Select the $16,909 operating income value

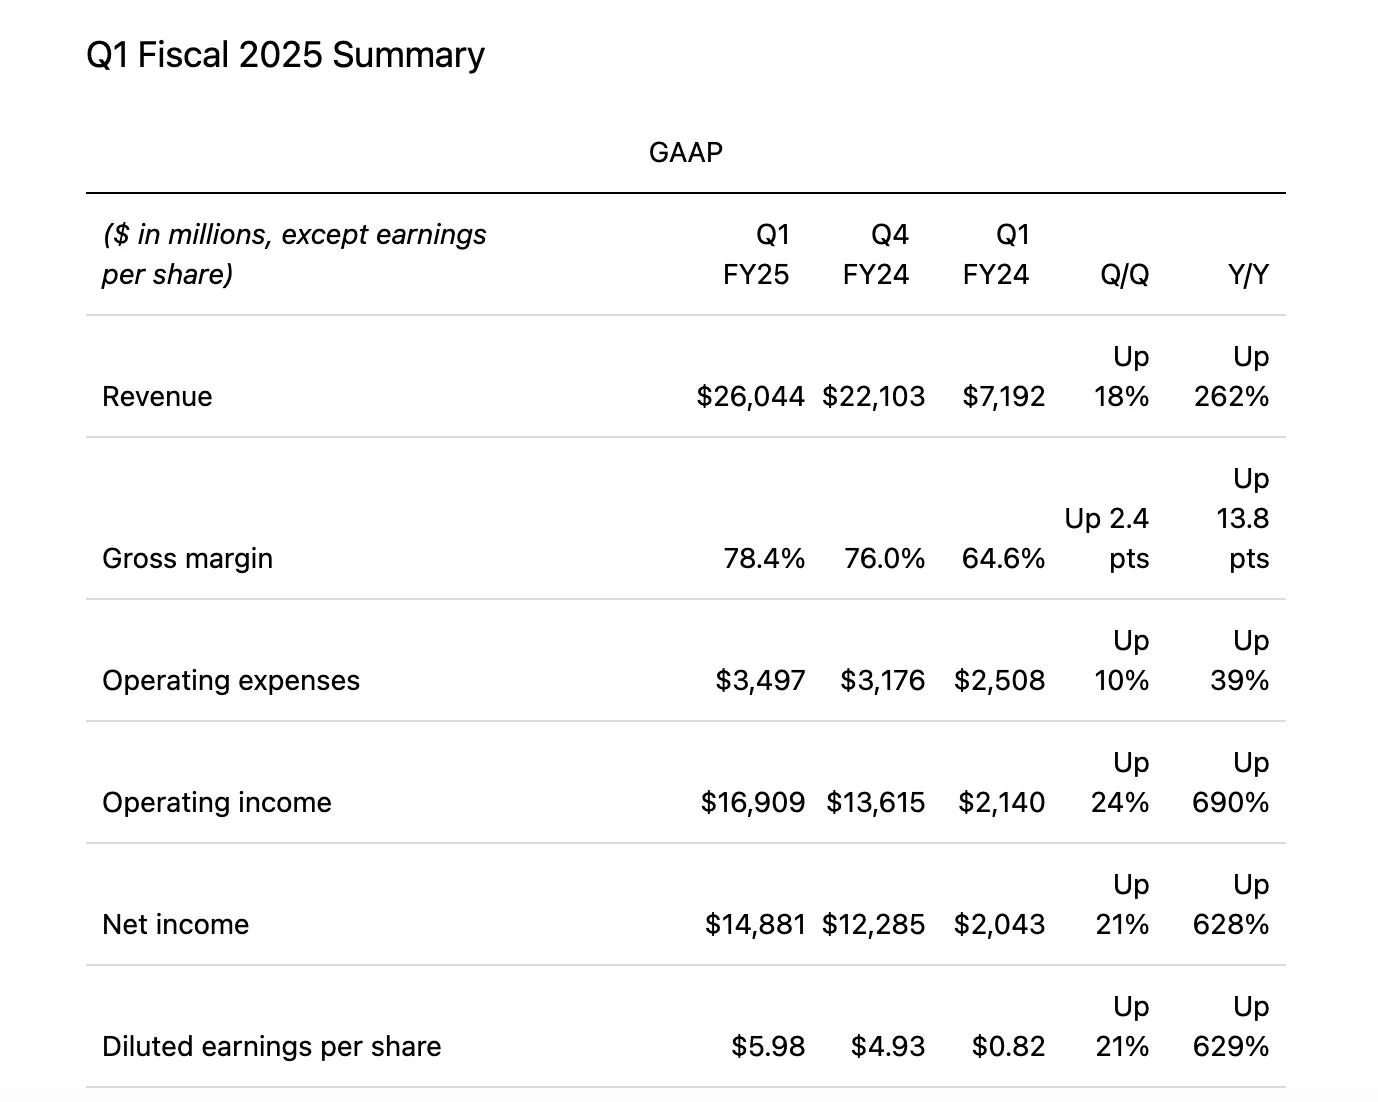tap(752, 803)
